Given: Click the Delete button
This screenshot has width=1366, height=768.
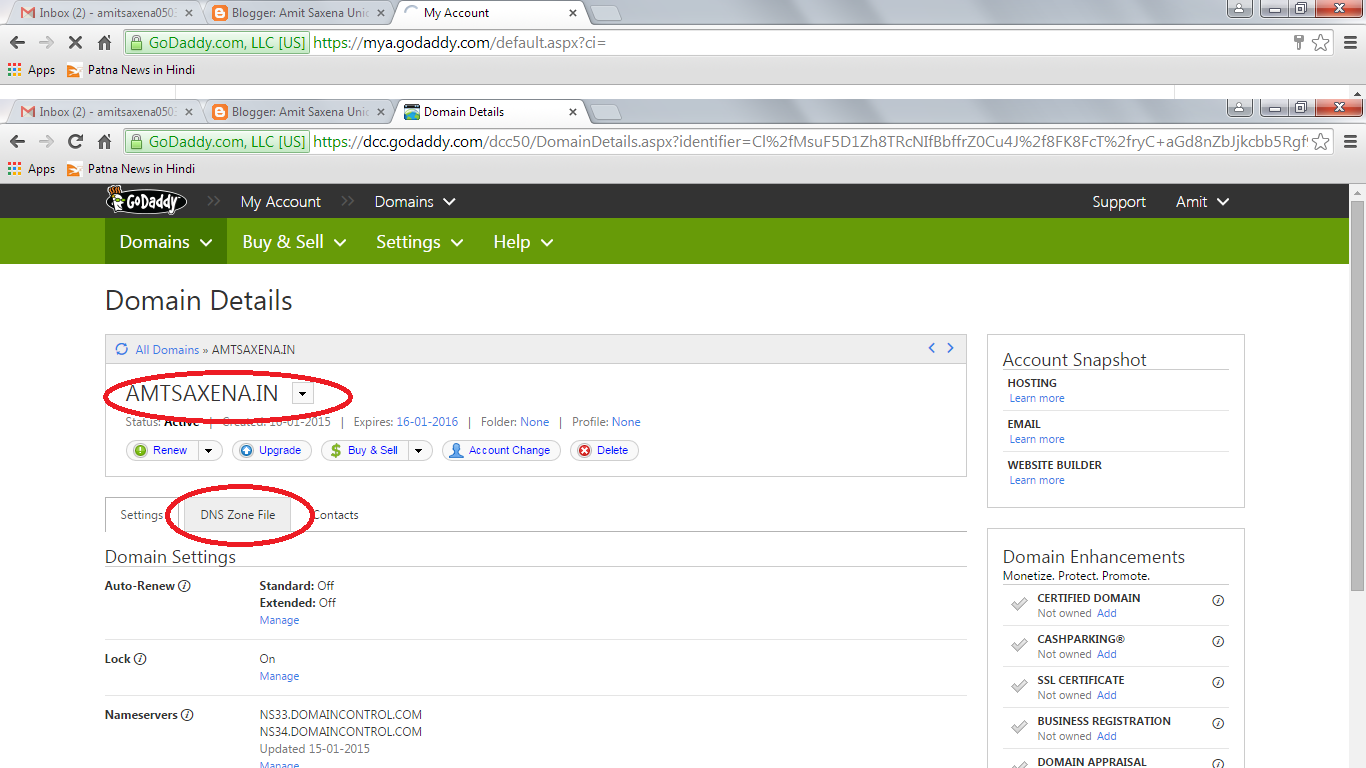Looking at the screenshot, I should point(604,451).
